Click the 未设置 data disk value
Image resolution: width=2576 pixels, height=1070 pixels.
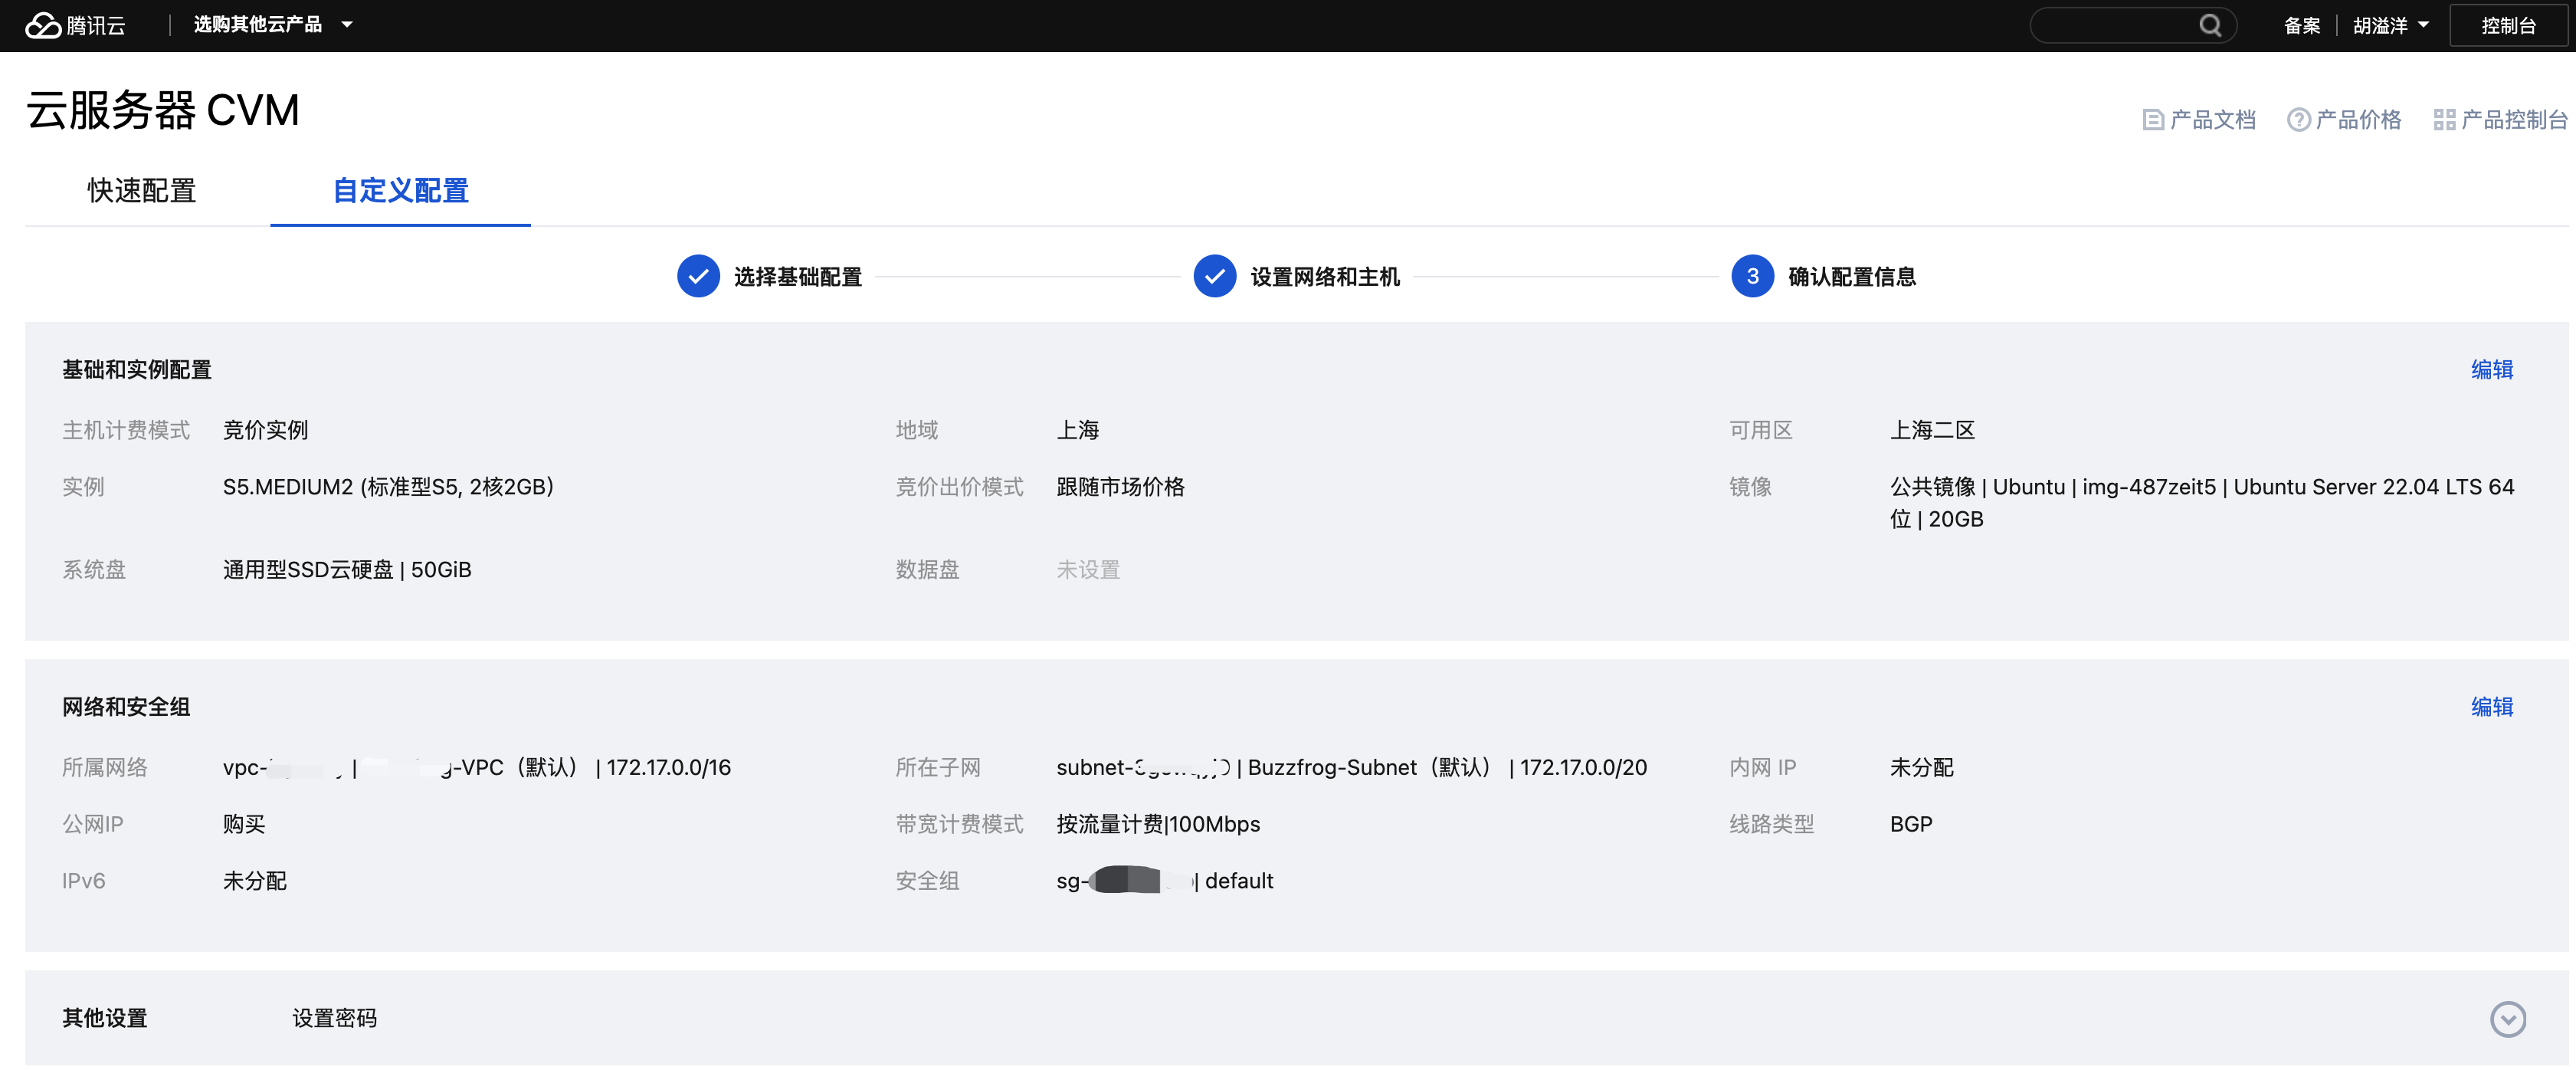(1088, 570)
